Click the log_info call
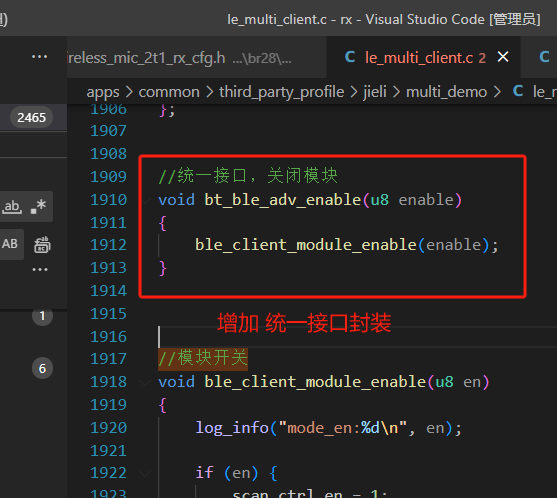The height and width of the screenshot is (498, 557). point(232,428)
